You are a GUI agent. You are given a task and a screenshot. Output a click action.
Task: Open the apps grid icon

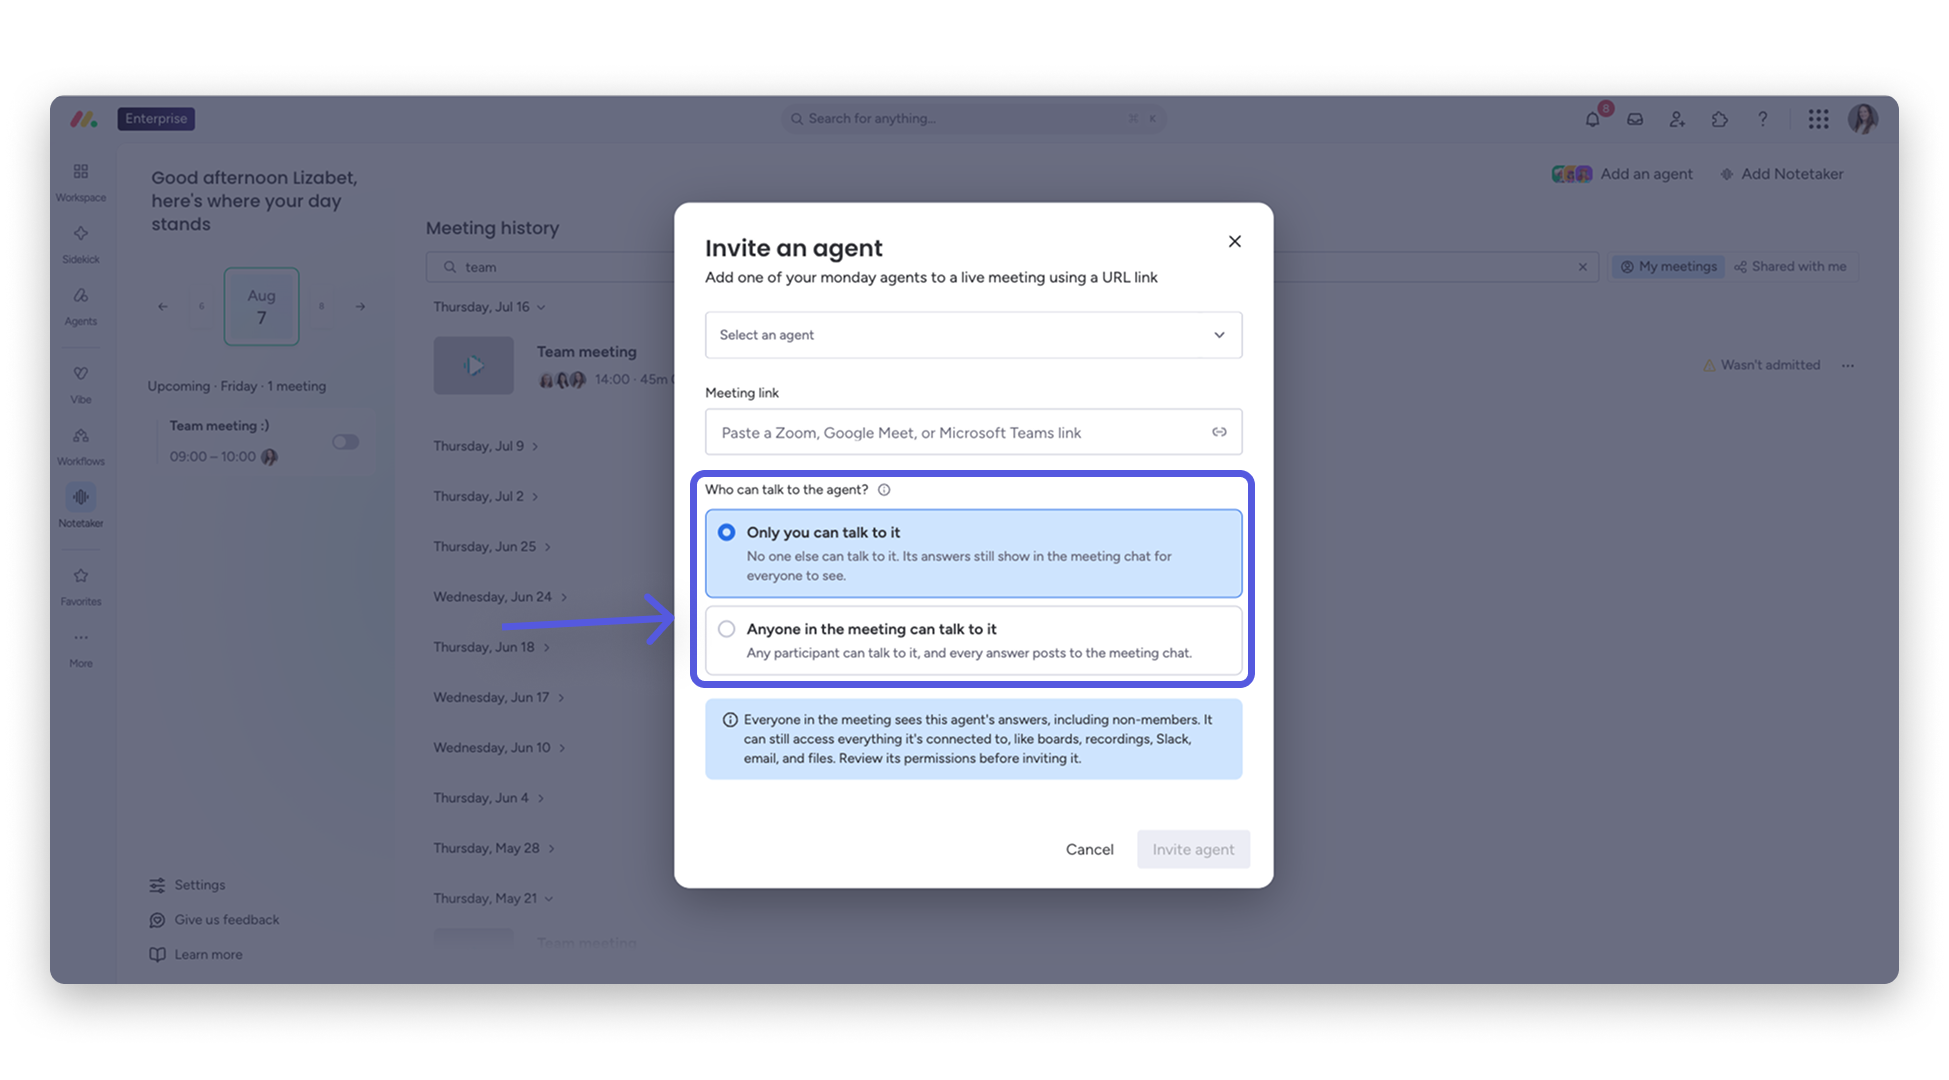tap(1818, 119)
